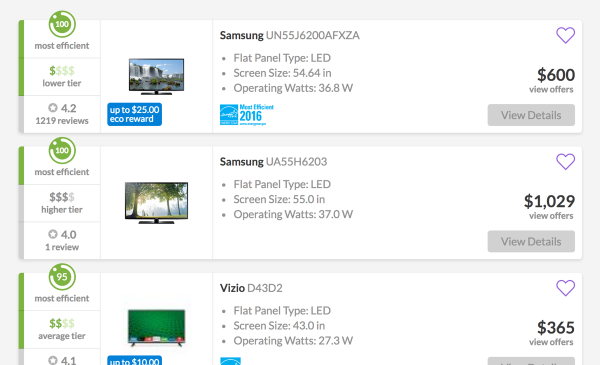View offers under the $1,029 price
Screen dimensions: 600x365
click(551, 216)
